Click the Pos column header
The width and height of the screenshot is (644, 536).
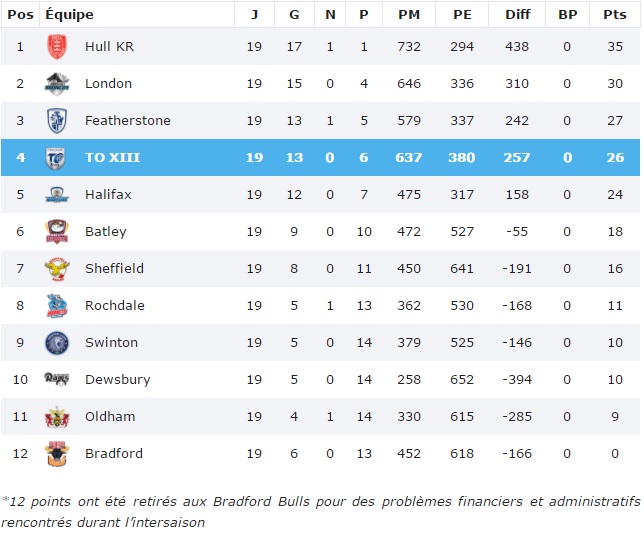(x=20, y=15)
